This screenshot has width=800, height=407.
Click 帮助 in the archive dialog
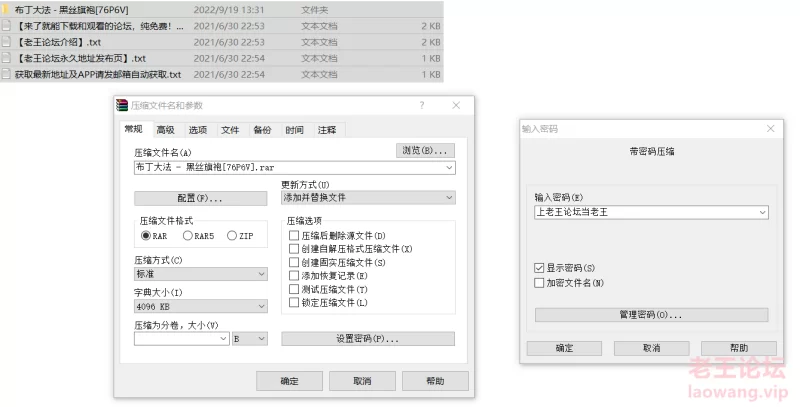(x=435, y=381)
